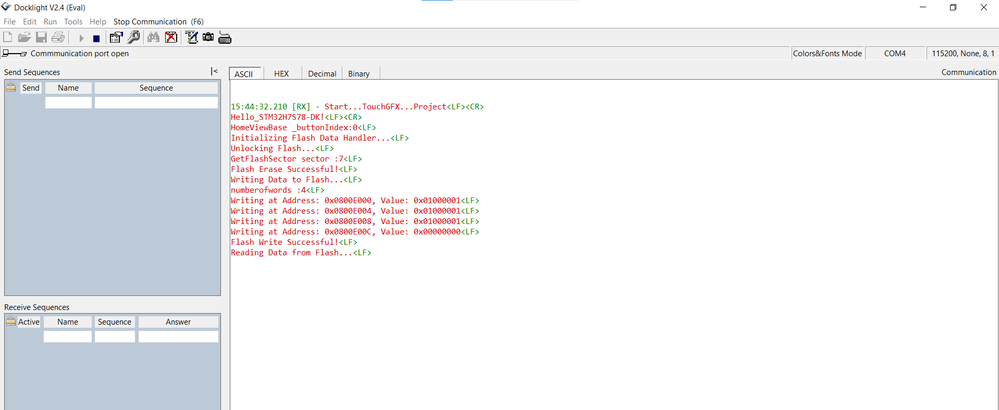
Task: Open the Edit menu
Action: point(30,22)
